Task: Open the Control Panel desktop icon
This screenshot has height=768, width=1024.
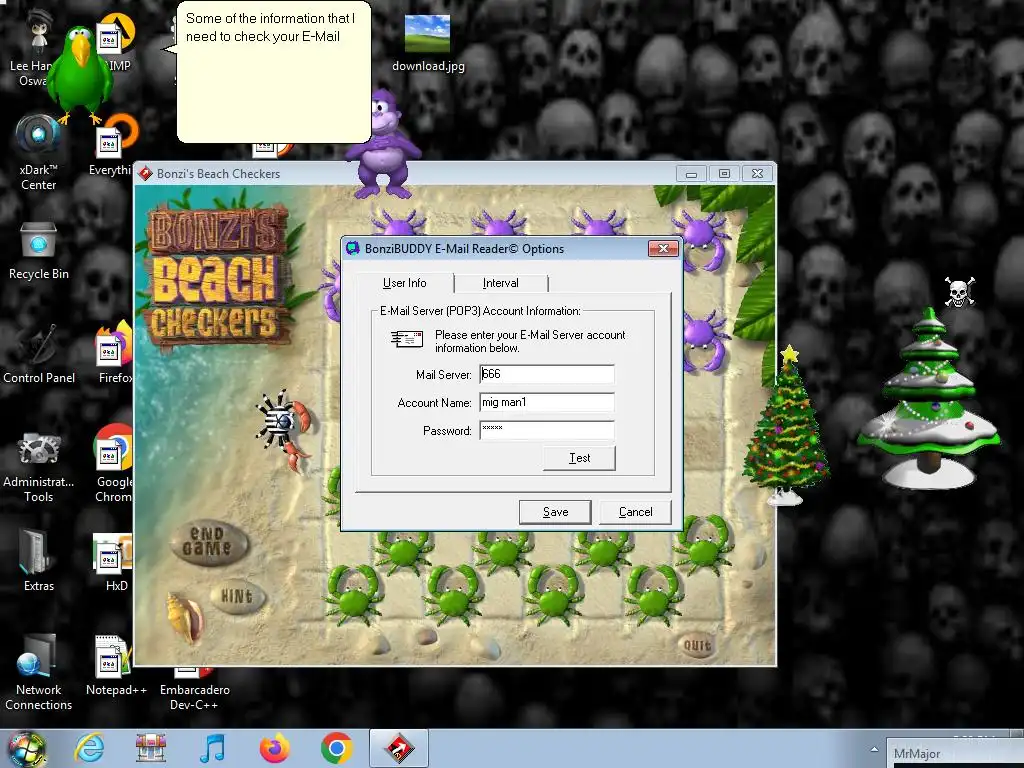Action: tap(39, 353)
